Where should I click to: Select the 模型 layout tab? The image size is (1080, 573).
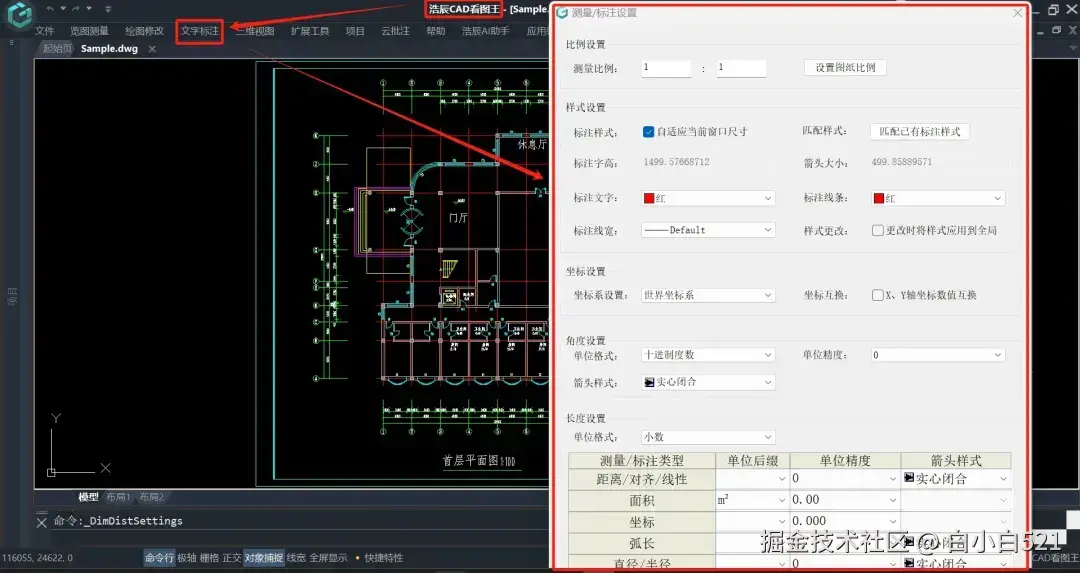click(88, 497)
